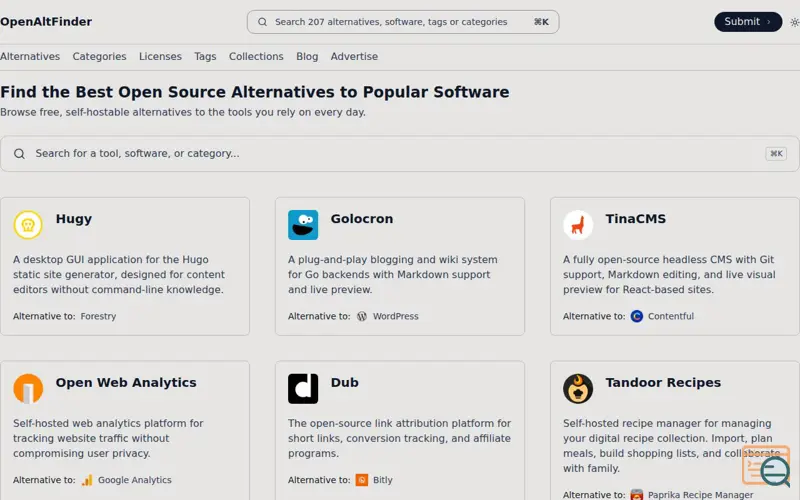Open the Open Web Analytics title
Screen dimensions: 800x500
coord(126,383)
